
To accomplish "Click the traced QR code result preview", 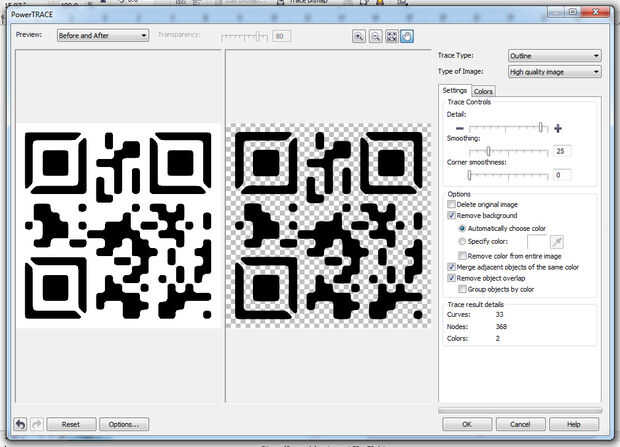I will click(329, 225).
